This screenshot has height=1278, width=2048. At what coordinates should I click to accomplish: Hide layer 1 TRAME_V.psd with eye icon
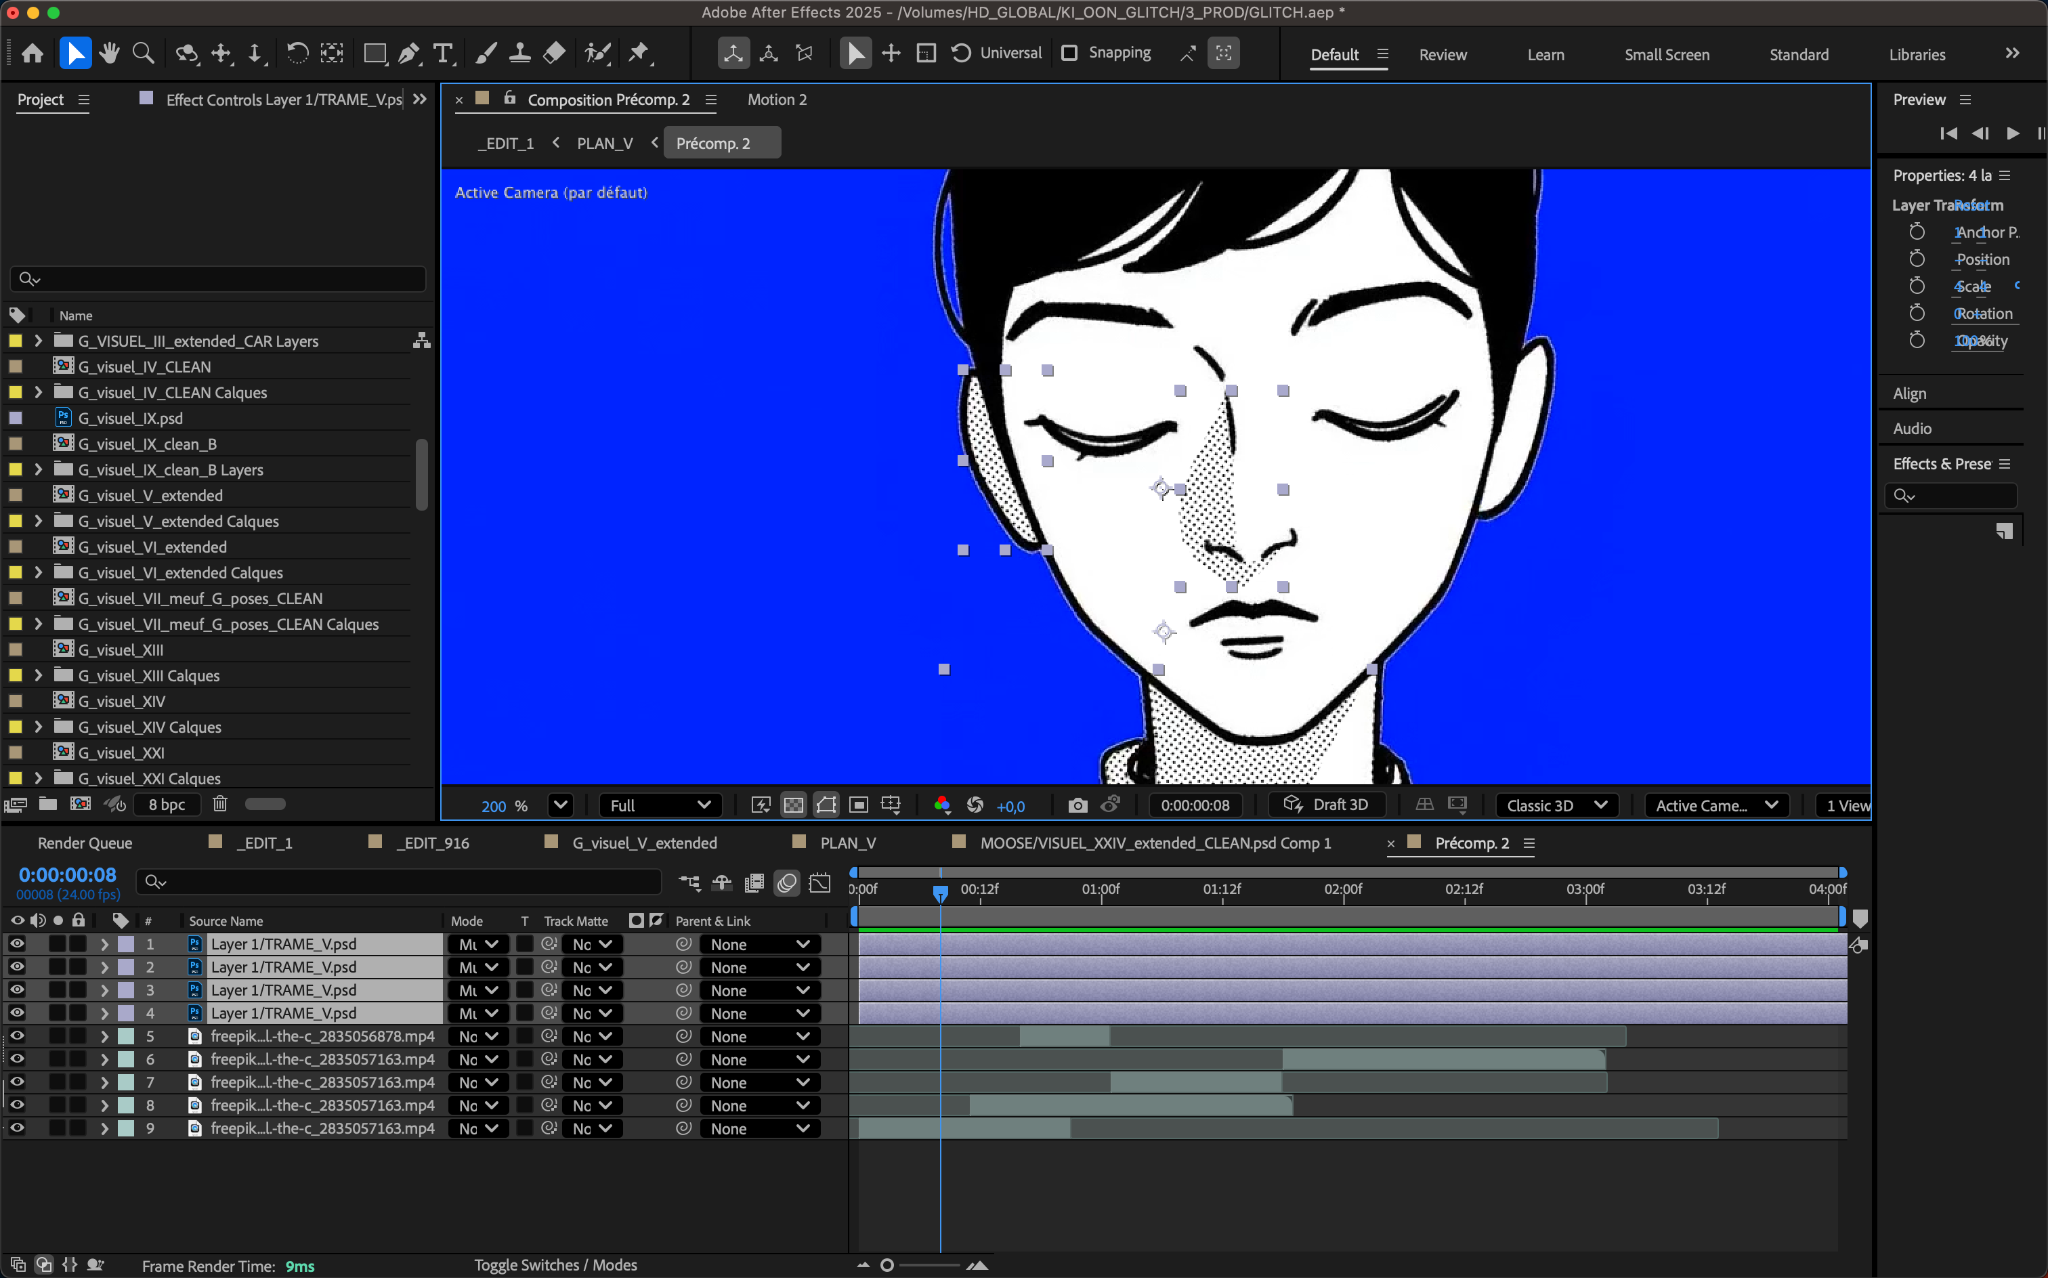pyautogui.click(x=17, y=944)
